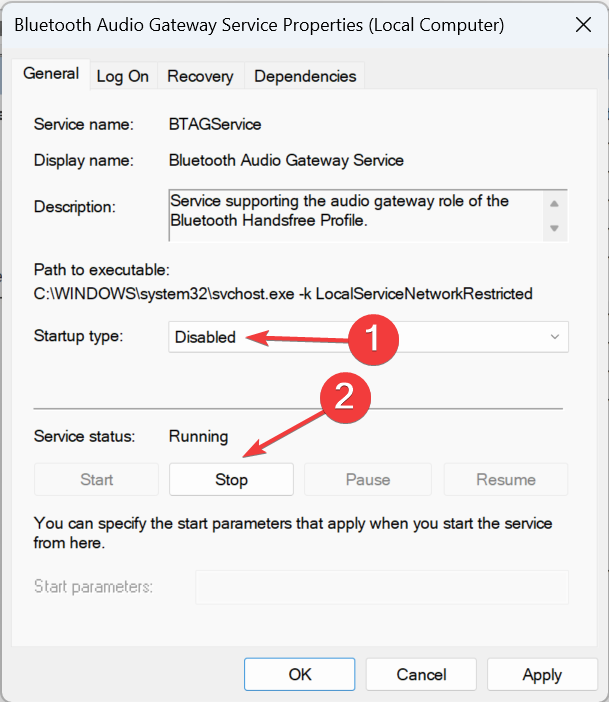Click the disabled Start button
609x702 pixels.
[x=96, y=479]
